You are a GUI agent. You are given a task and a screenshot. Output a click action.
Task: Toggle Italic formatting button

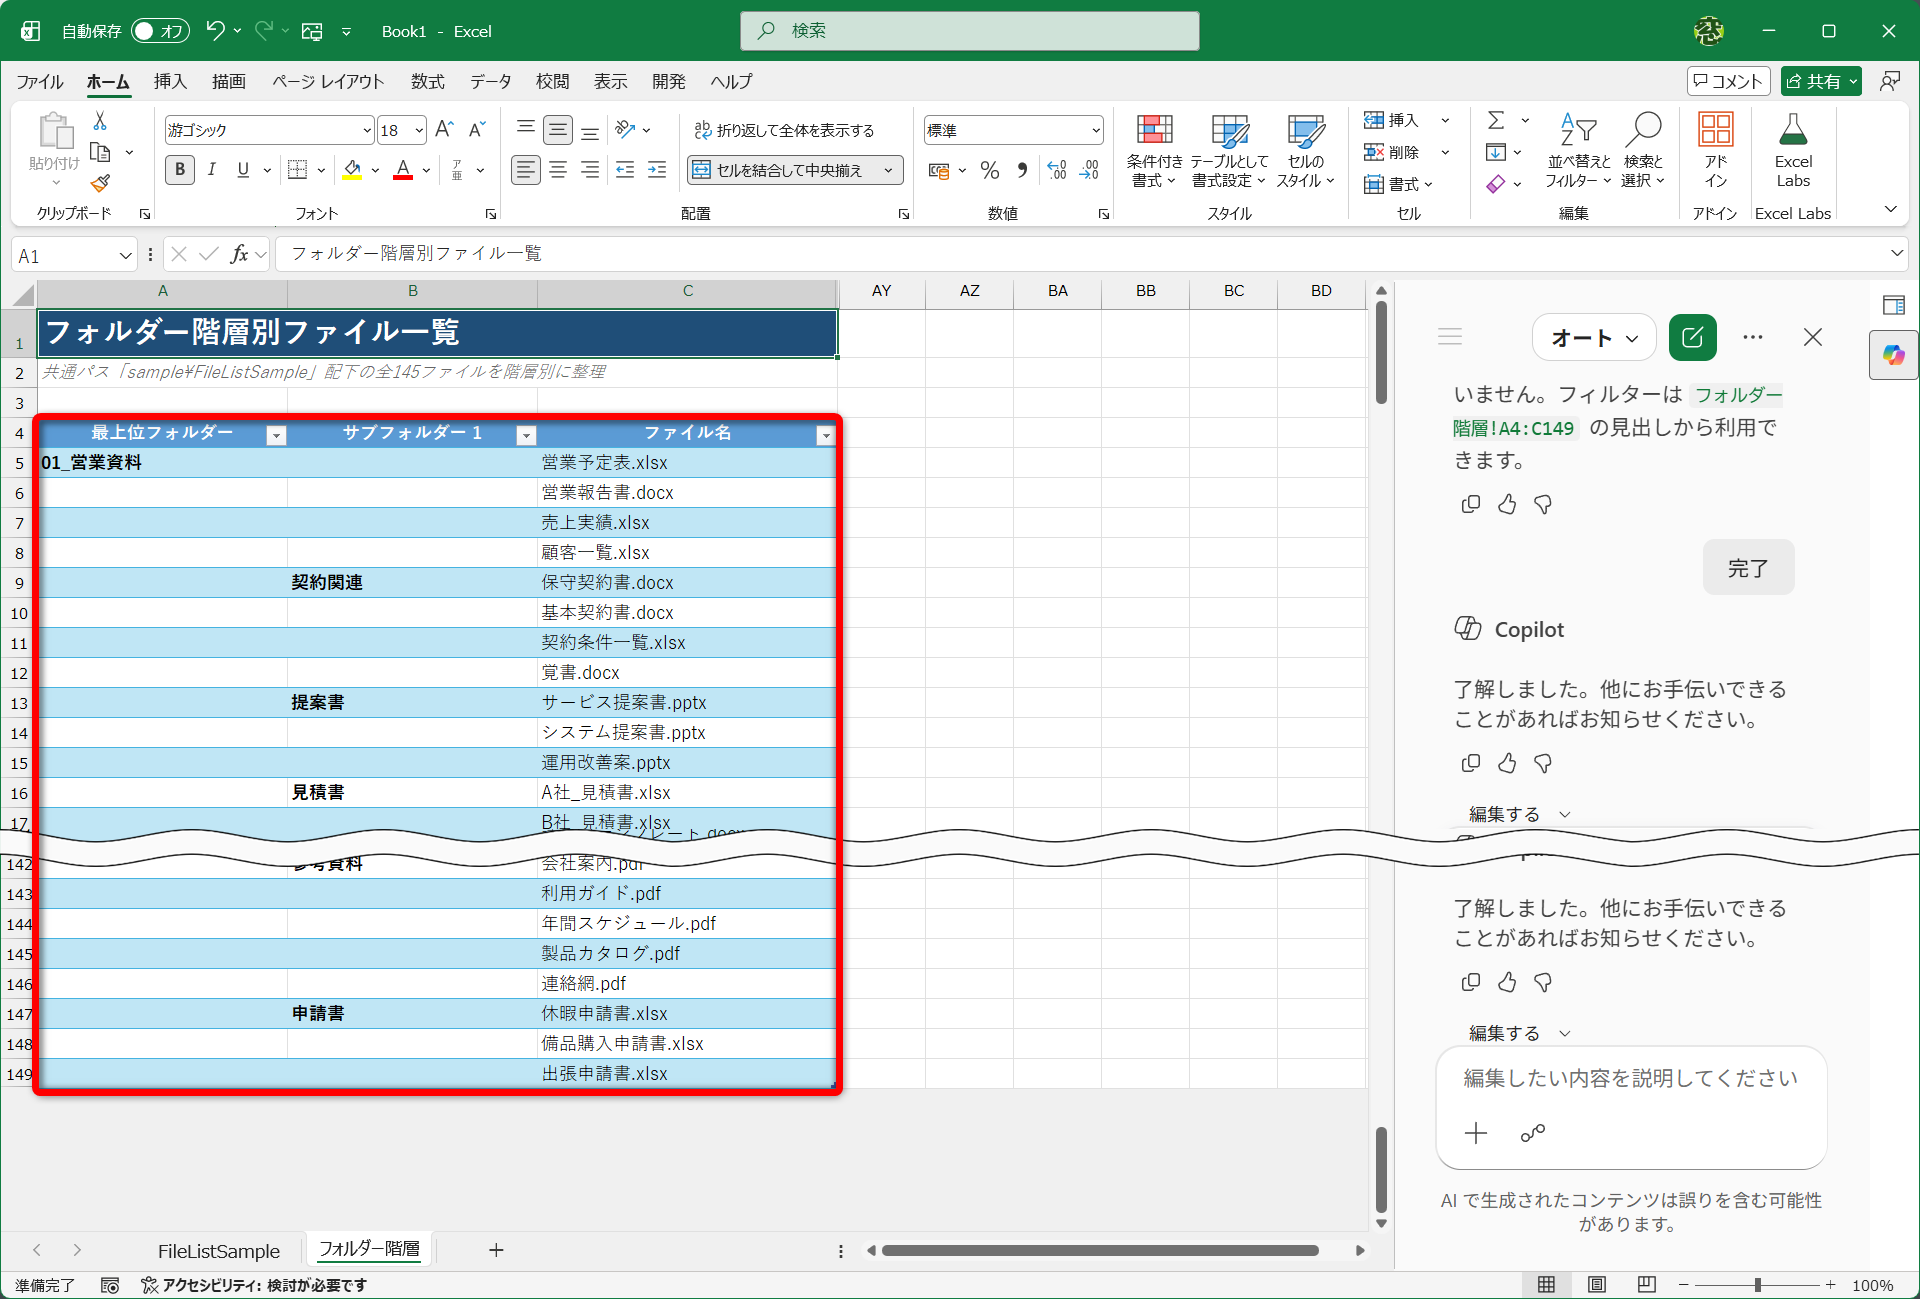coord(212,170)
